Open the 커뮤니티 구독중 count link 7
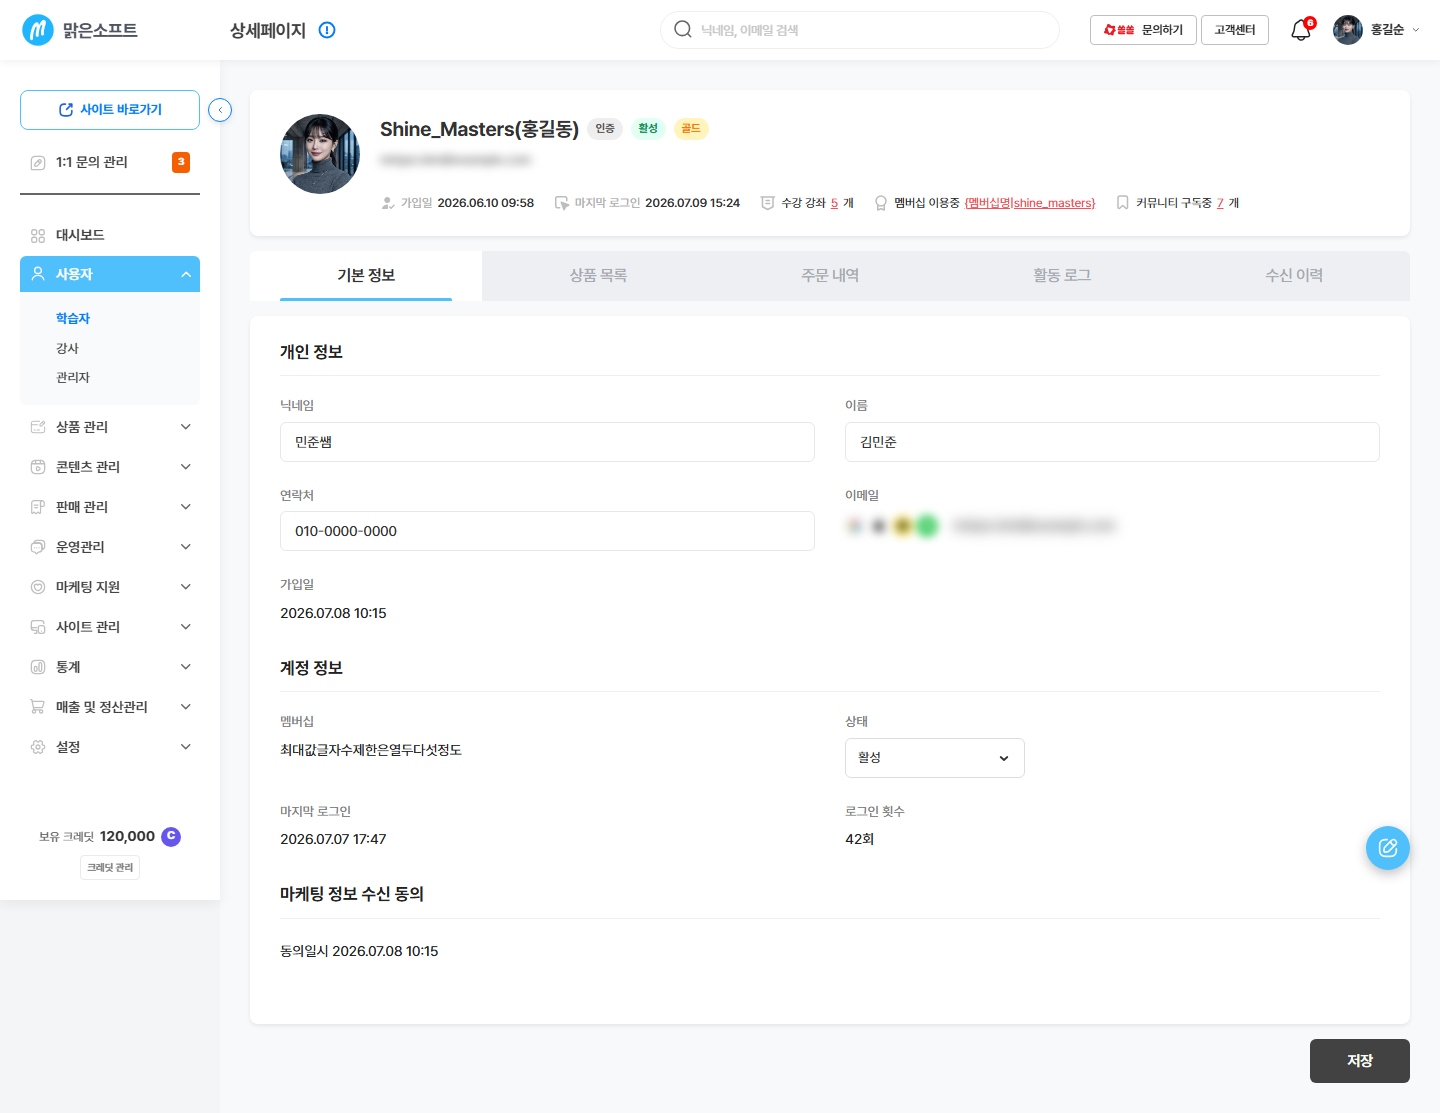Viewport: 1440px width, 1113px height. click(x=1220, y=203)
